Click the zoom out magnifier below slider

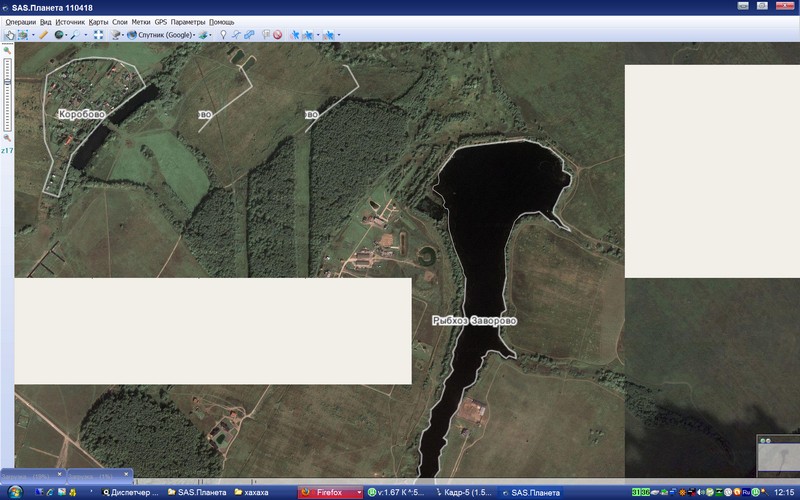pyautogui.click(x=7, y=139)
